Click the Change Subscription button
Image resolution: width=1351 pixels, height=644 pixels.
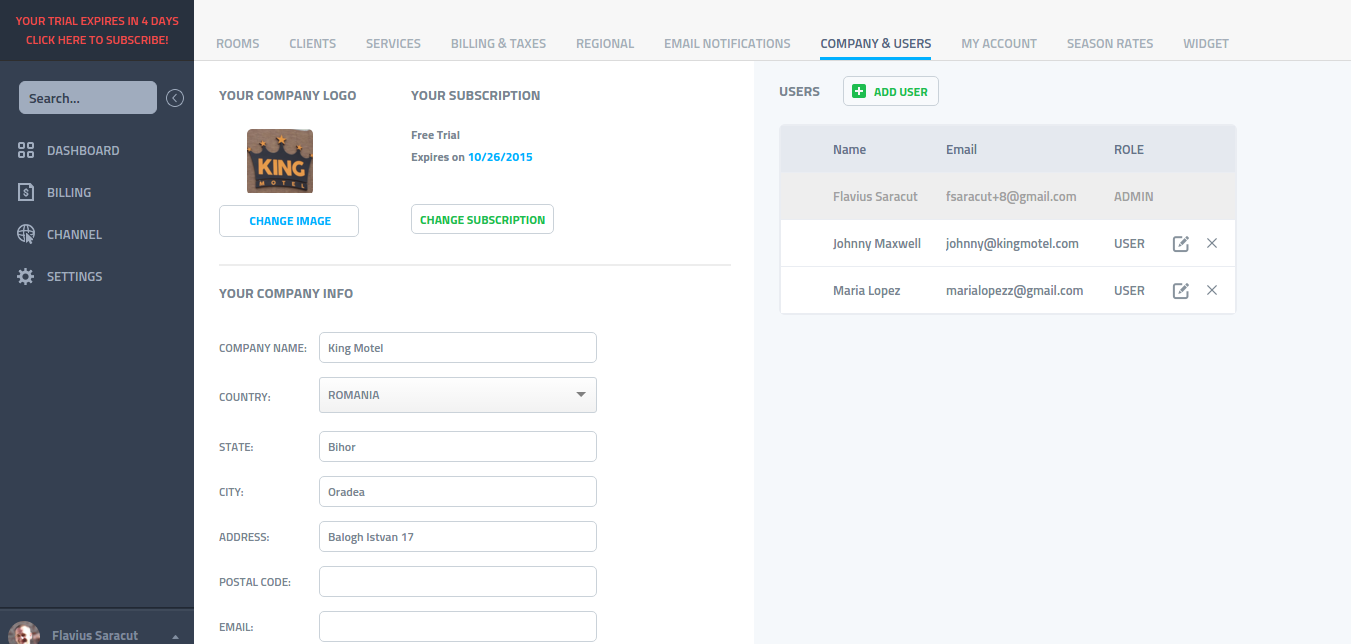(x=482, y=220)
